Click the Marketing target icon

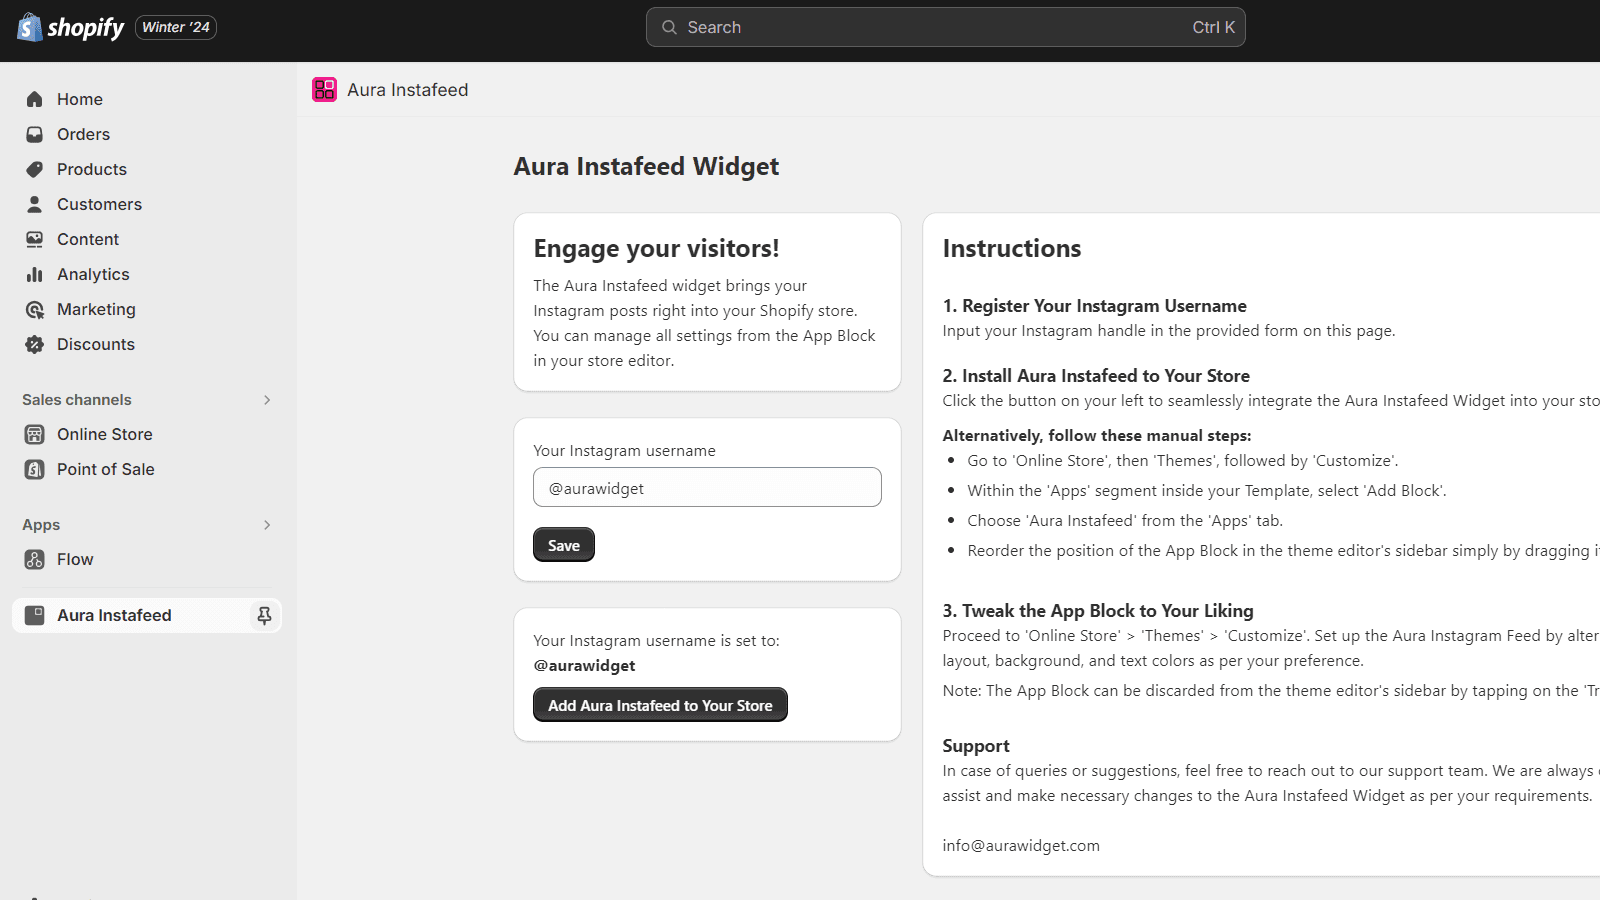tap(35, 309)
